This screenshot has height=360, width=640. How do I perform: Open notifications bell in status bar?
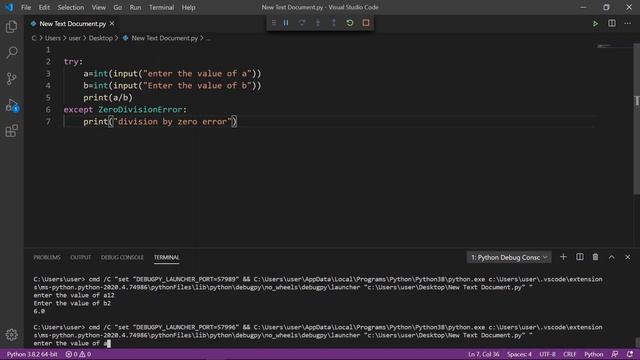(x=630, y=354)
